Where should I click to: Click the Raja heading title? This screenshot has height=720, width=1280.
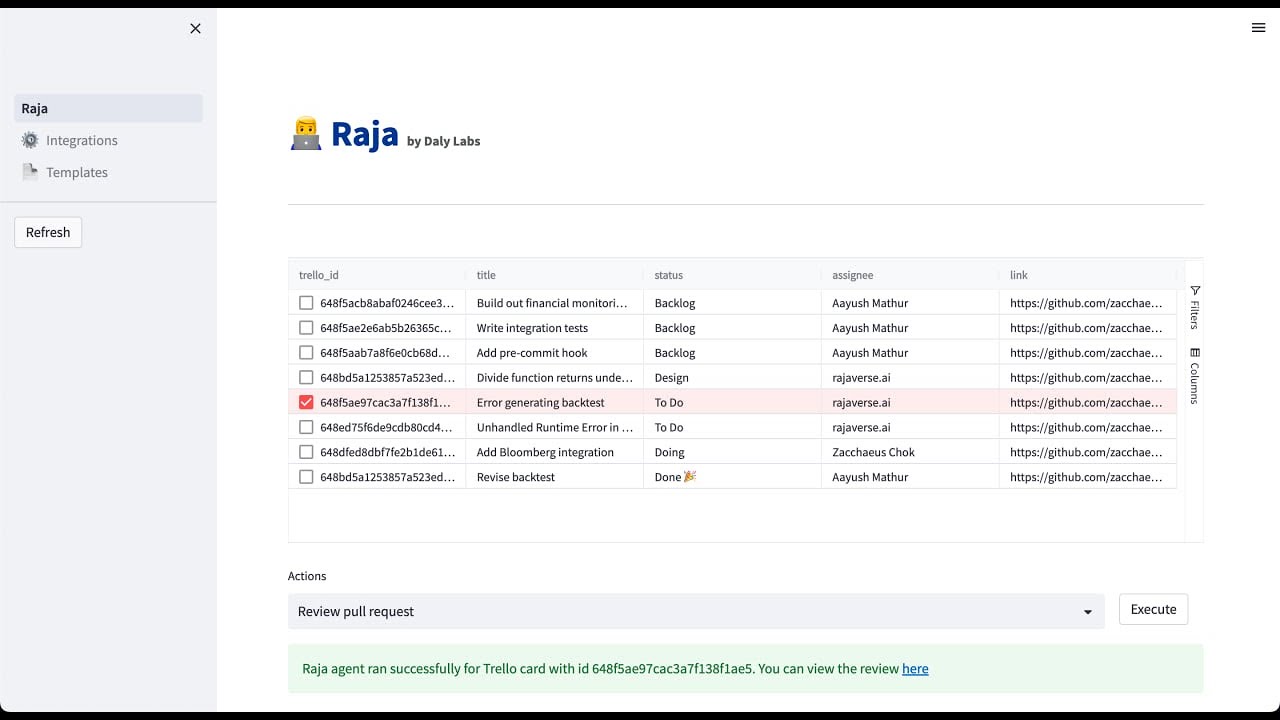click(x=365, y=134)
